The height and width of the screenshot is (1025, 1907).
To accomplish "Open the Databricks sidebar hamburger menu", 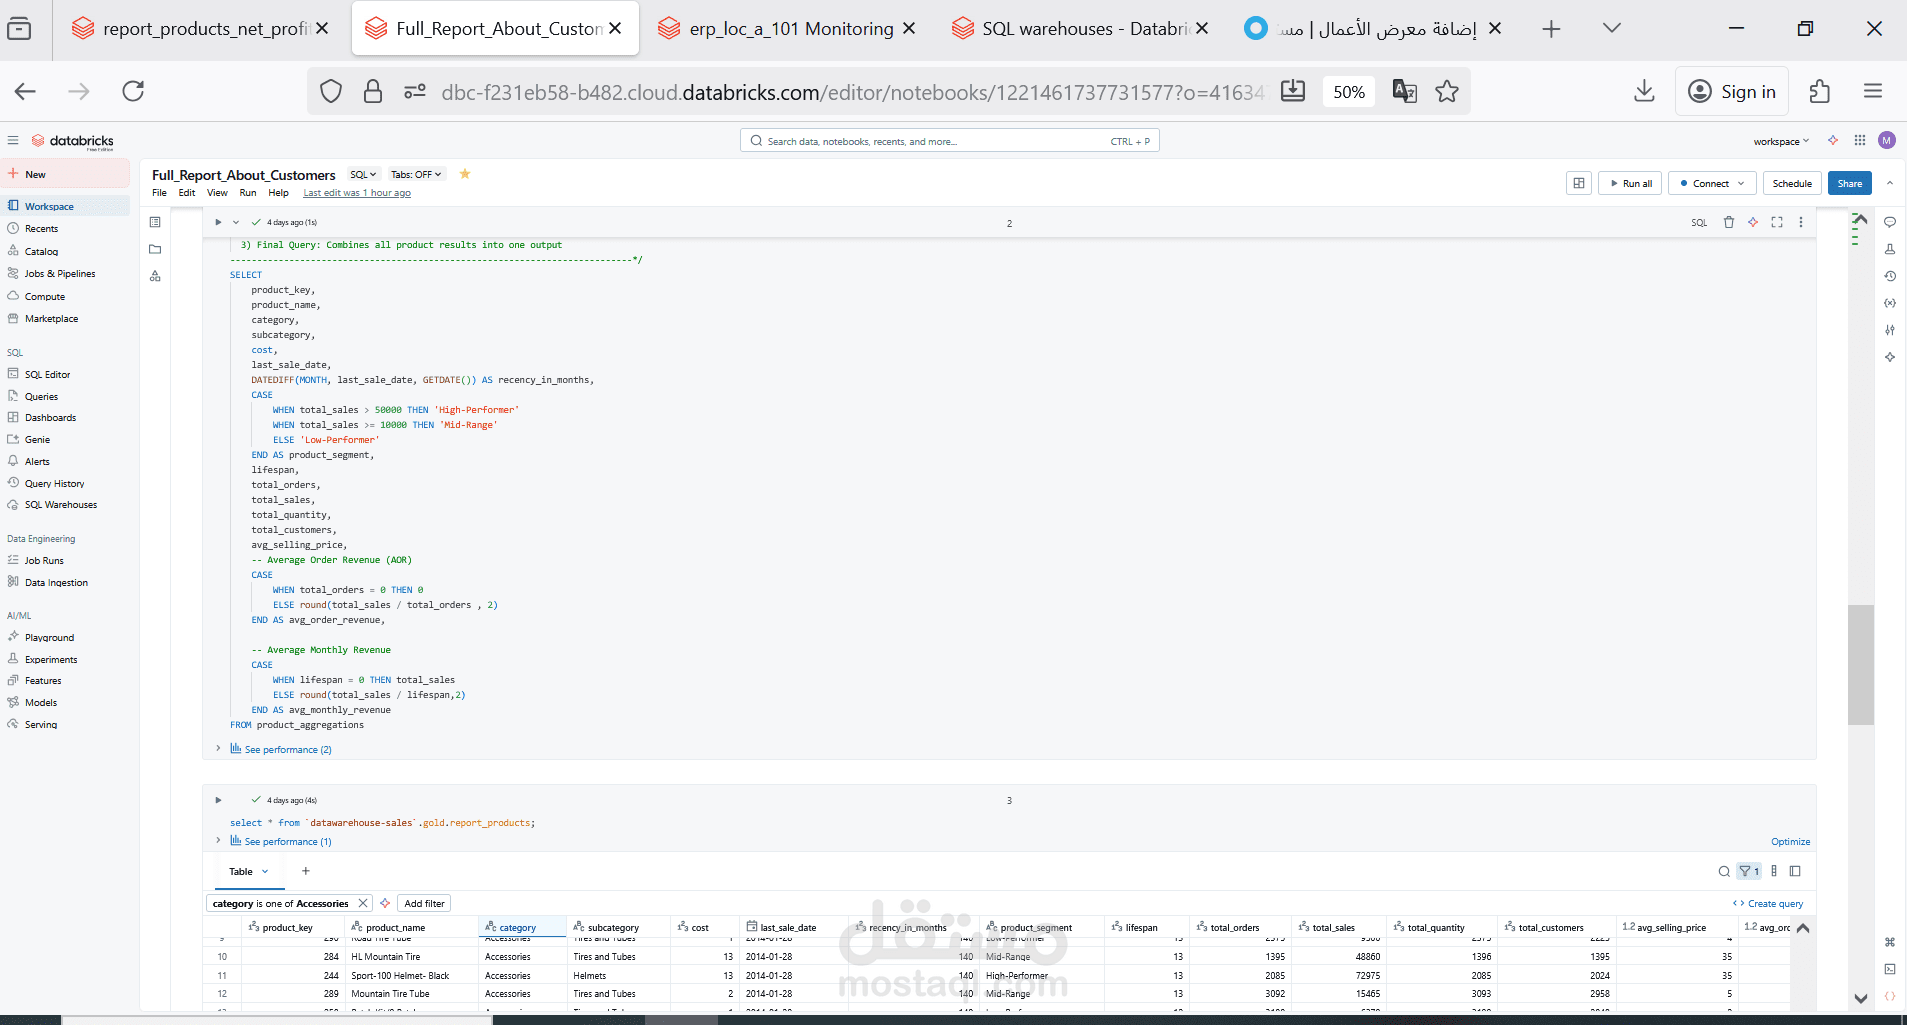I will click(12, 141).
